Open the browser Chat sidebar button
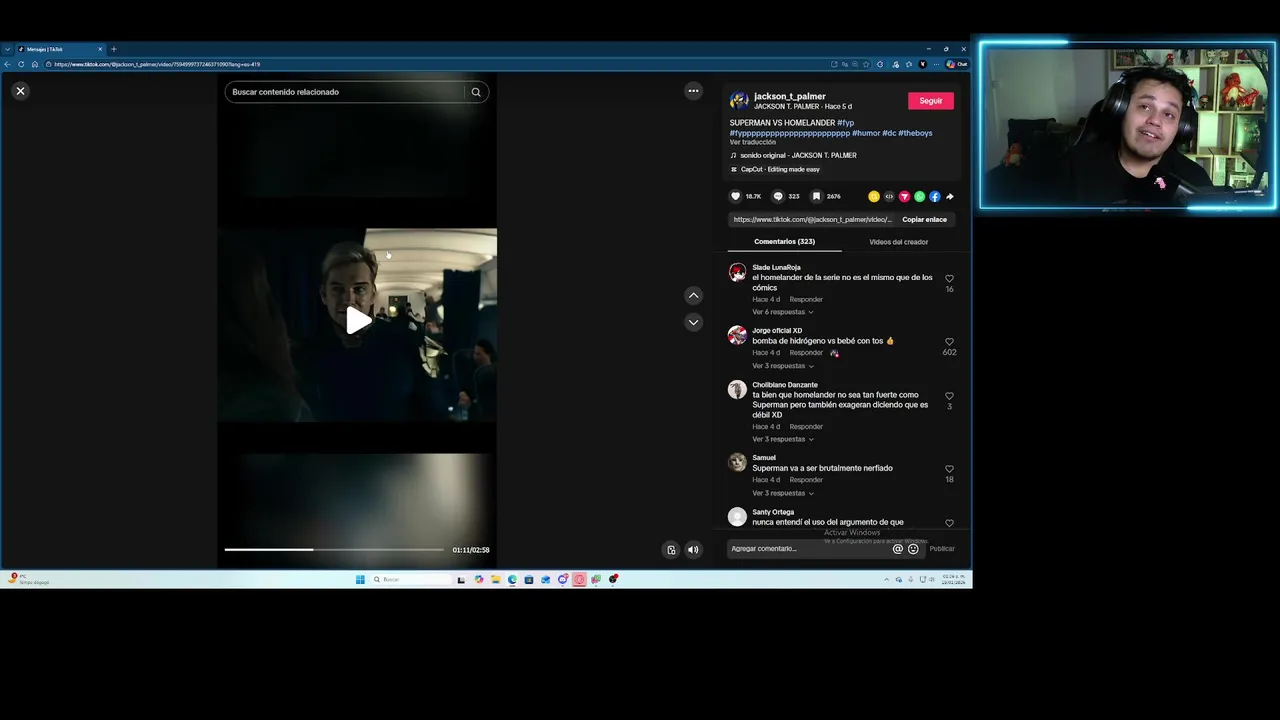The height and width of the screenshot is (720, 1280). (x=957, y=64)
